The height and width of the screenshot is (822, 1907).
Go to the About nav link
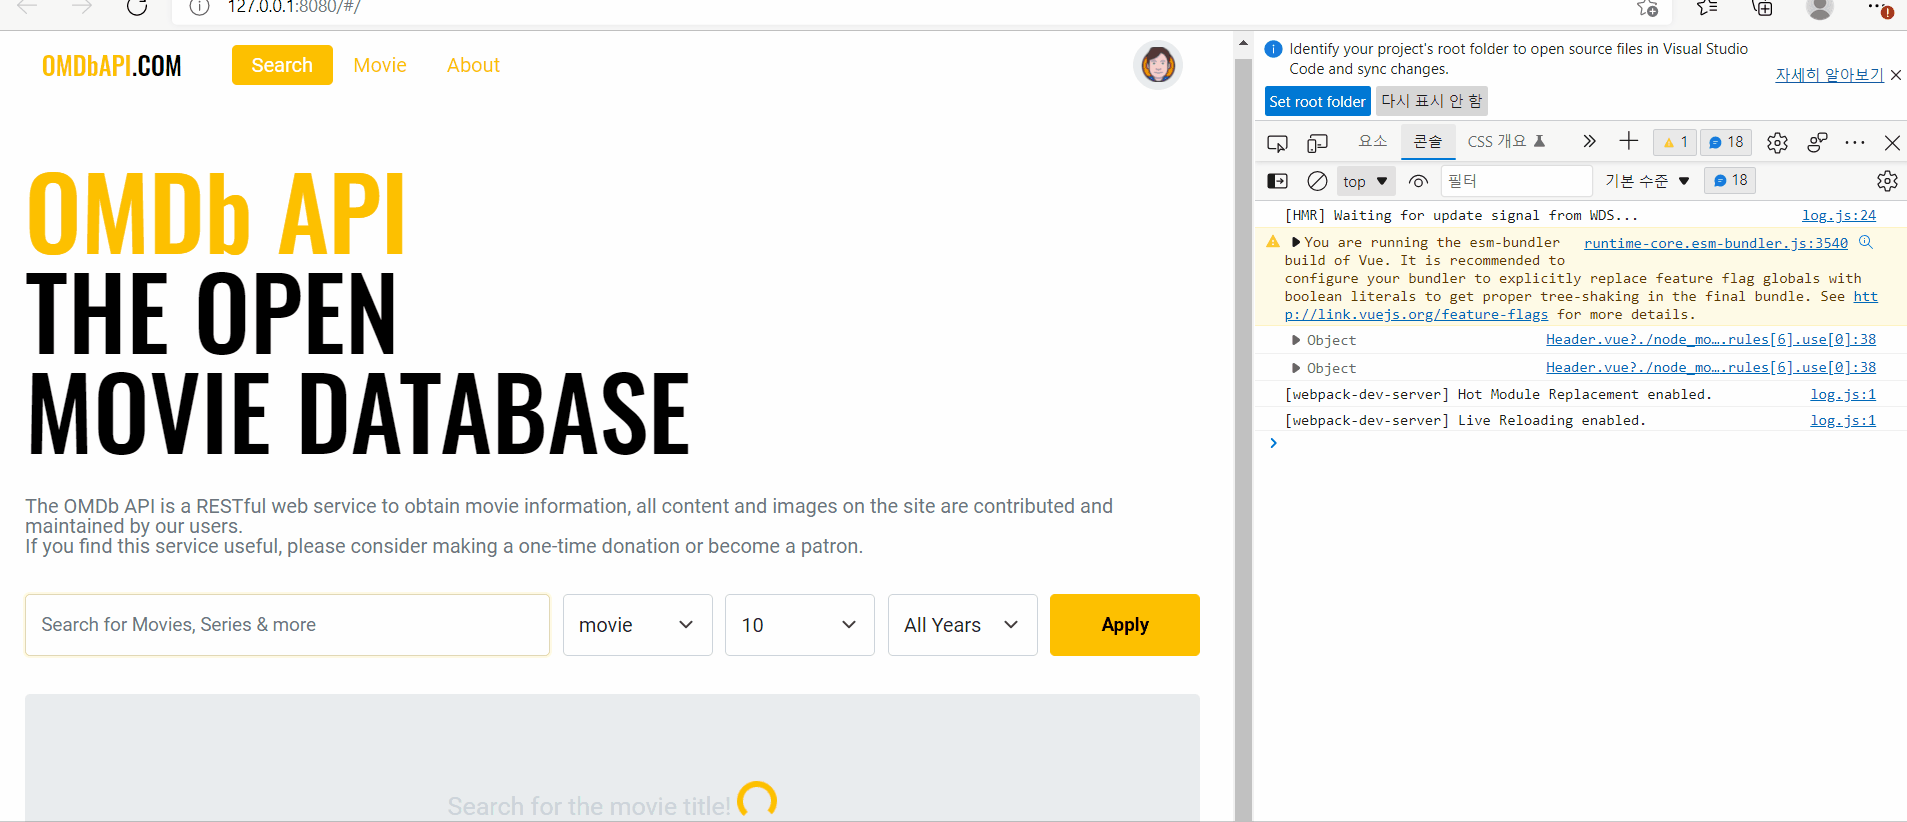[x=473, y=65]
